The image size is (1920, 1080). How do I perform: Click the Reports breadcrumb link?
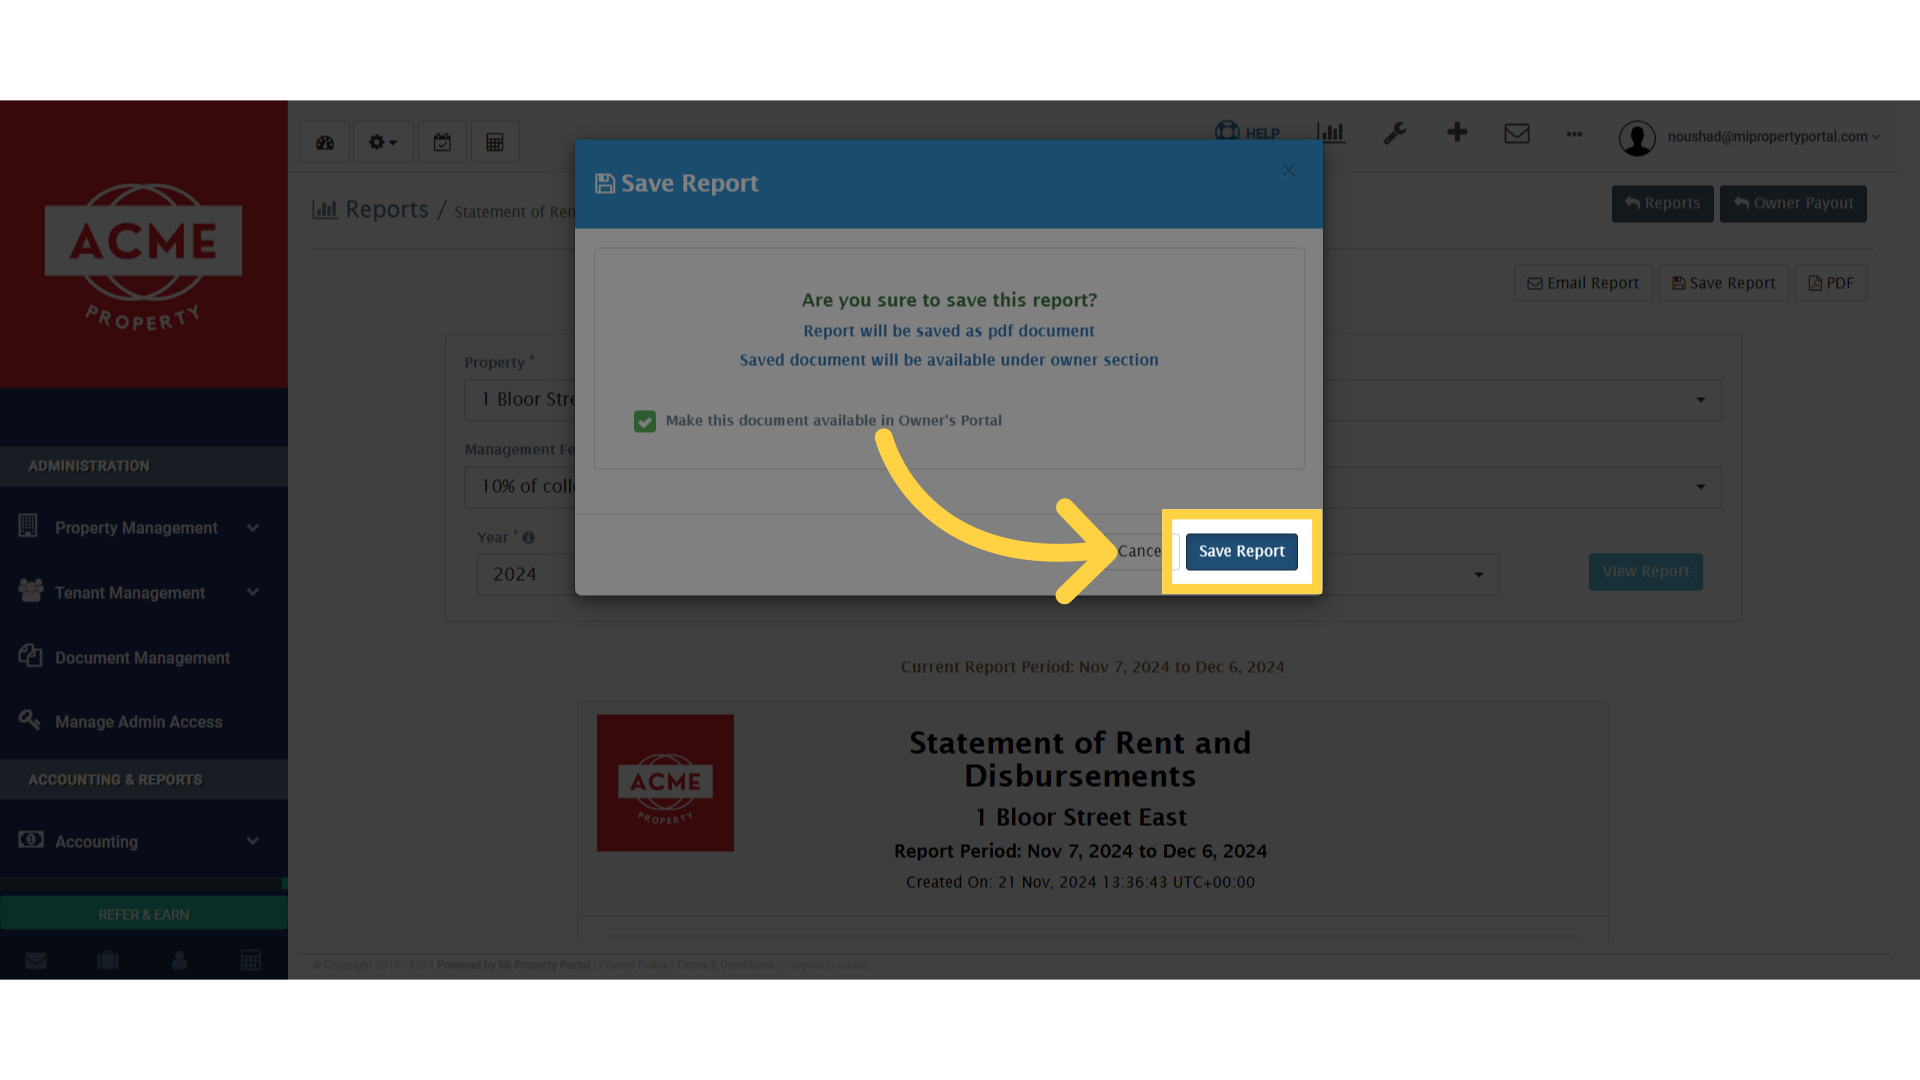[x=386, y=210]
